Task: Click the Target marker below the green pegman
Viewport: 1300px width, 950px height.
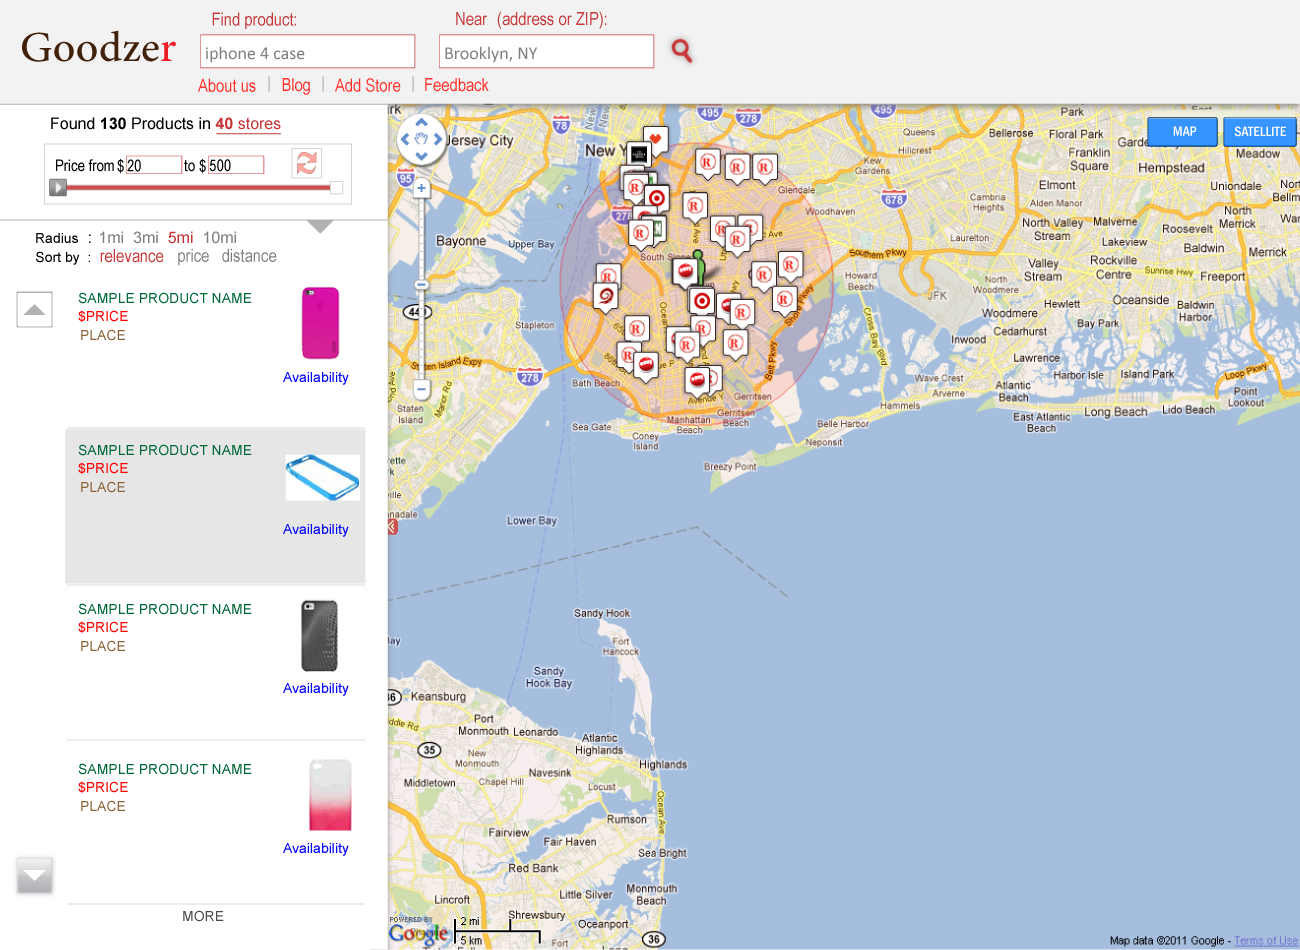Action: (x=701, y=301)
